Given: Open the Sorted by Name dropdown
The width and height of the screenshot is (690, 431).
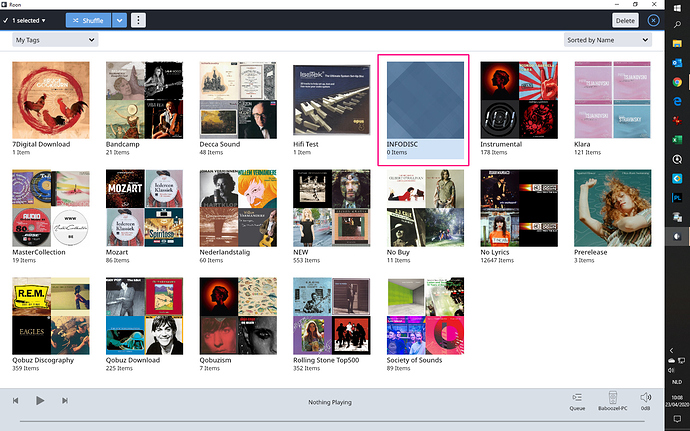Looking at the screenshot, I should 608,40.
